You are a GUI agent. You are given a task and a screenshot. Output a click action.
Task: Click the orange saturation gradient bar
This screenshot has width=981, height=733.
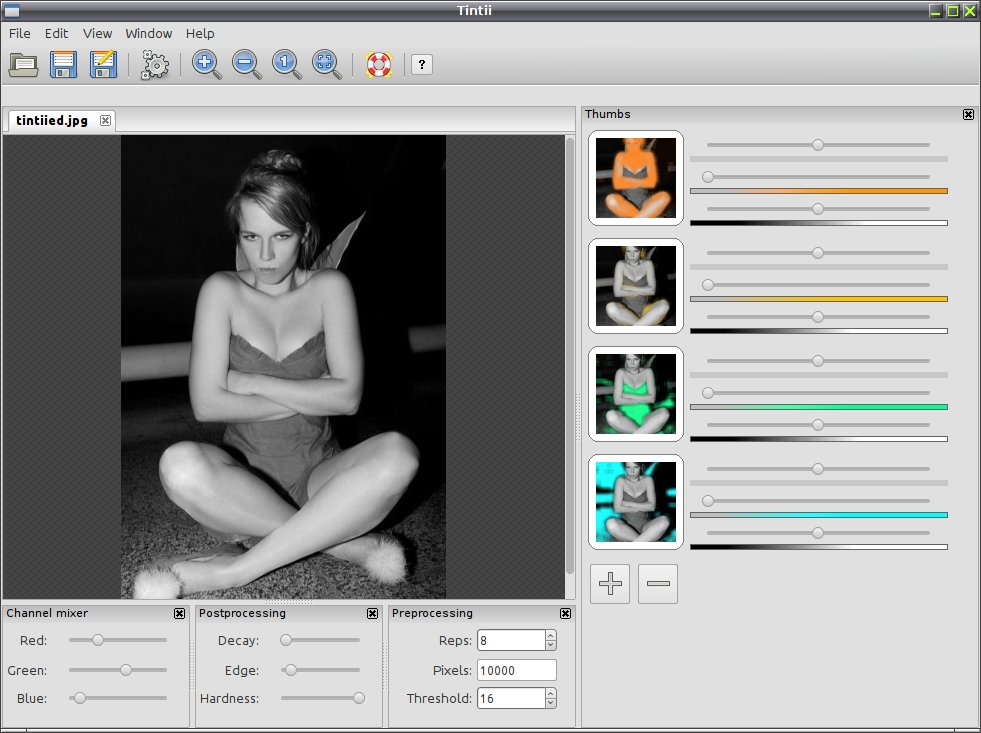(819, 191)
